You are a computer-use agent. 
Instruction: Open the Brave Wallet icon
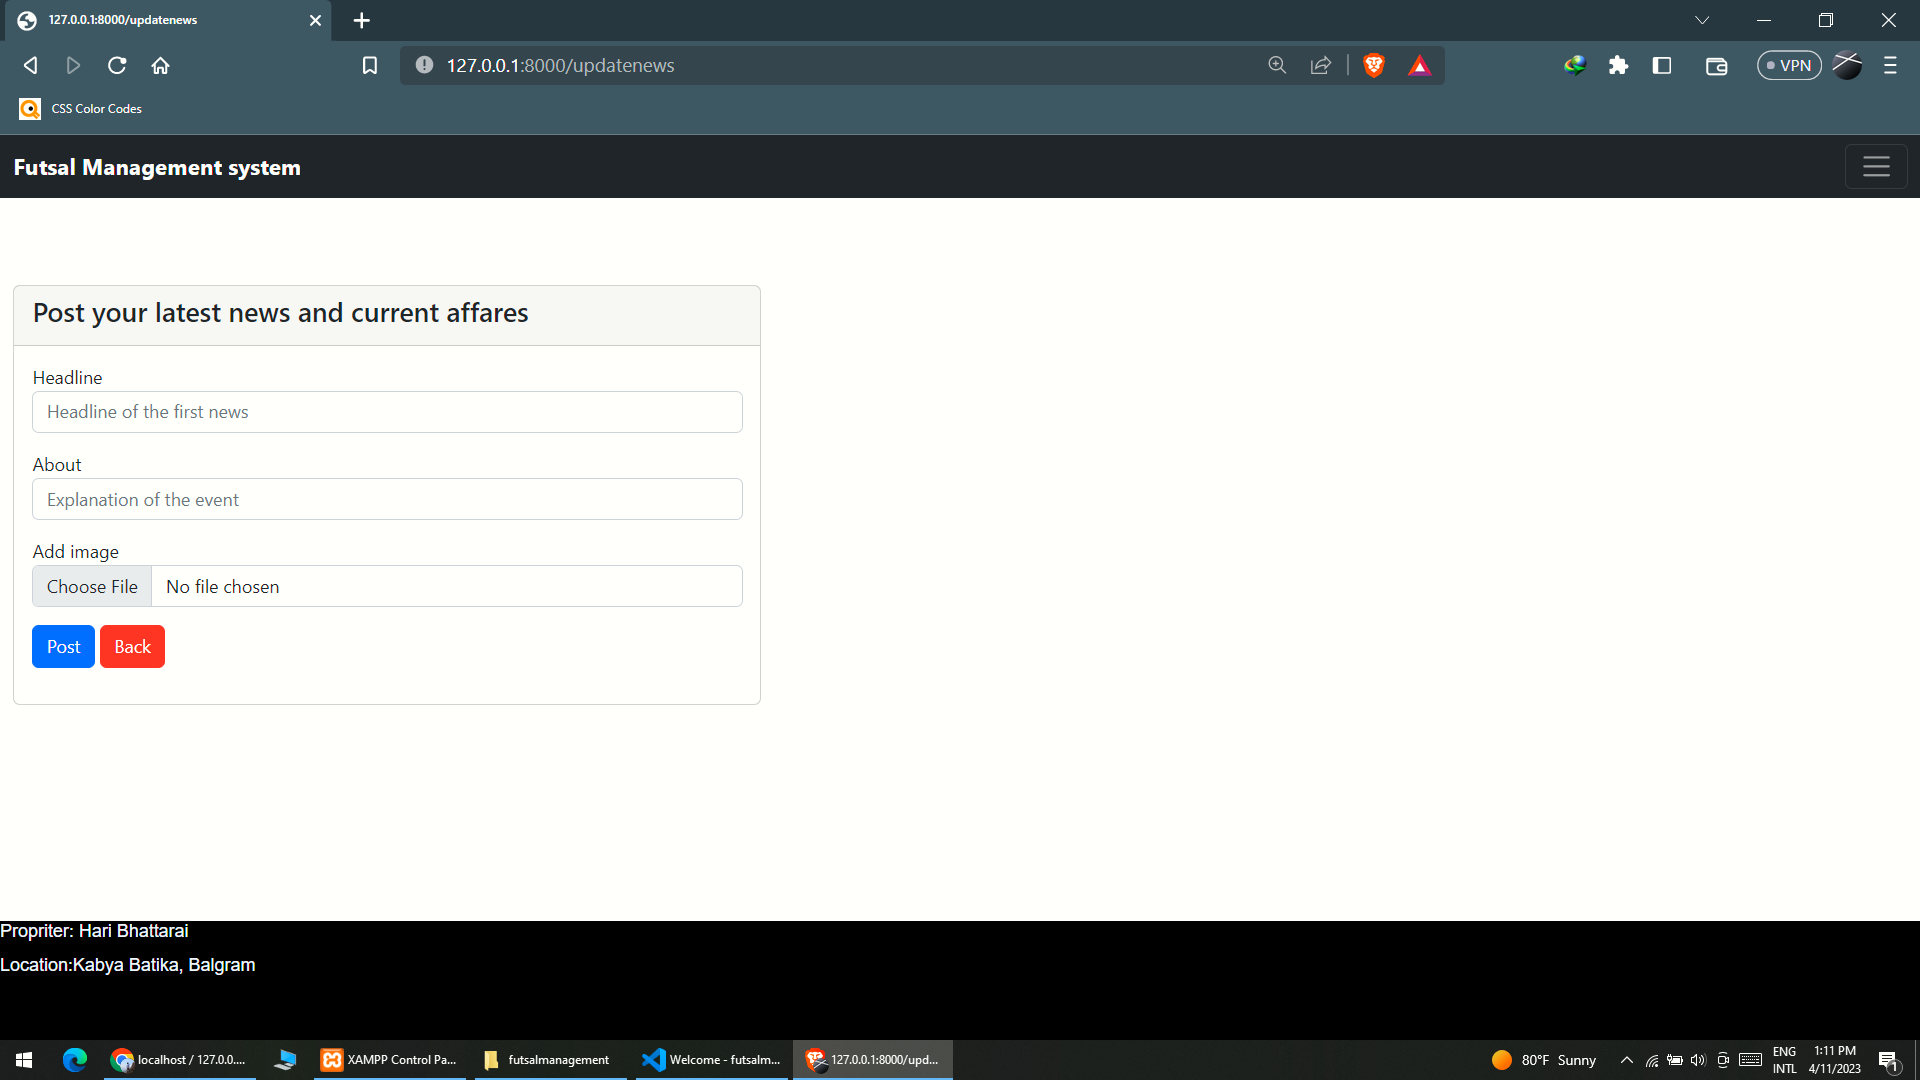1717,65
